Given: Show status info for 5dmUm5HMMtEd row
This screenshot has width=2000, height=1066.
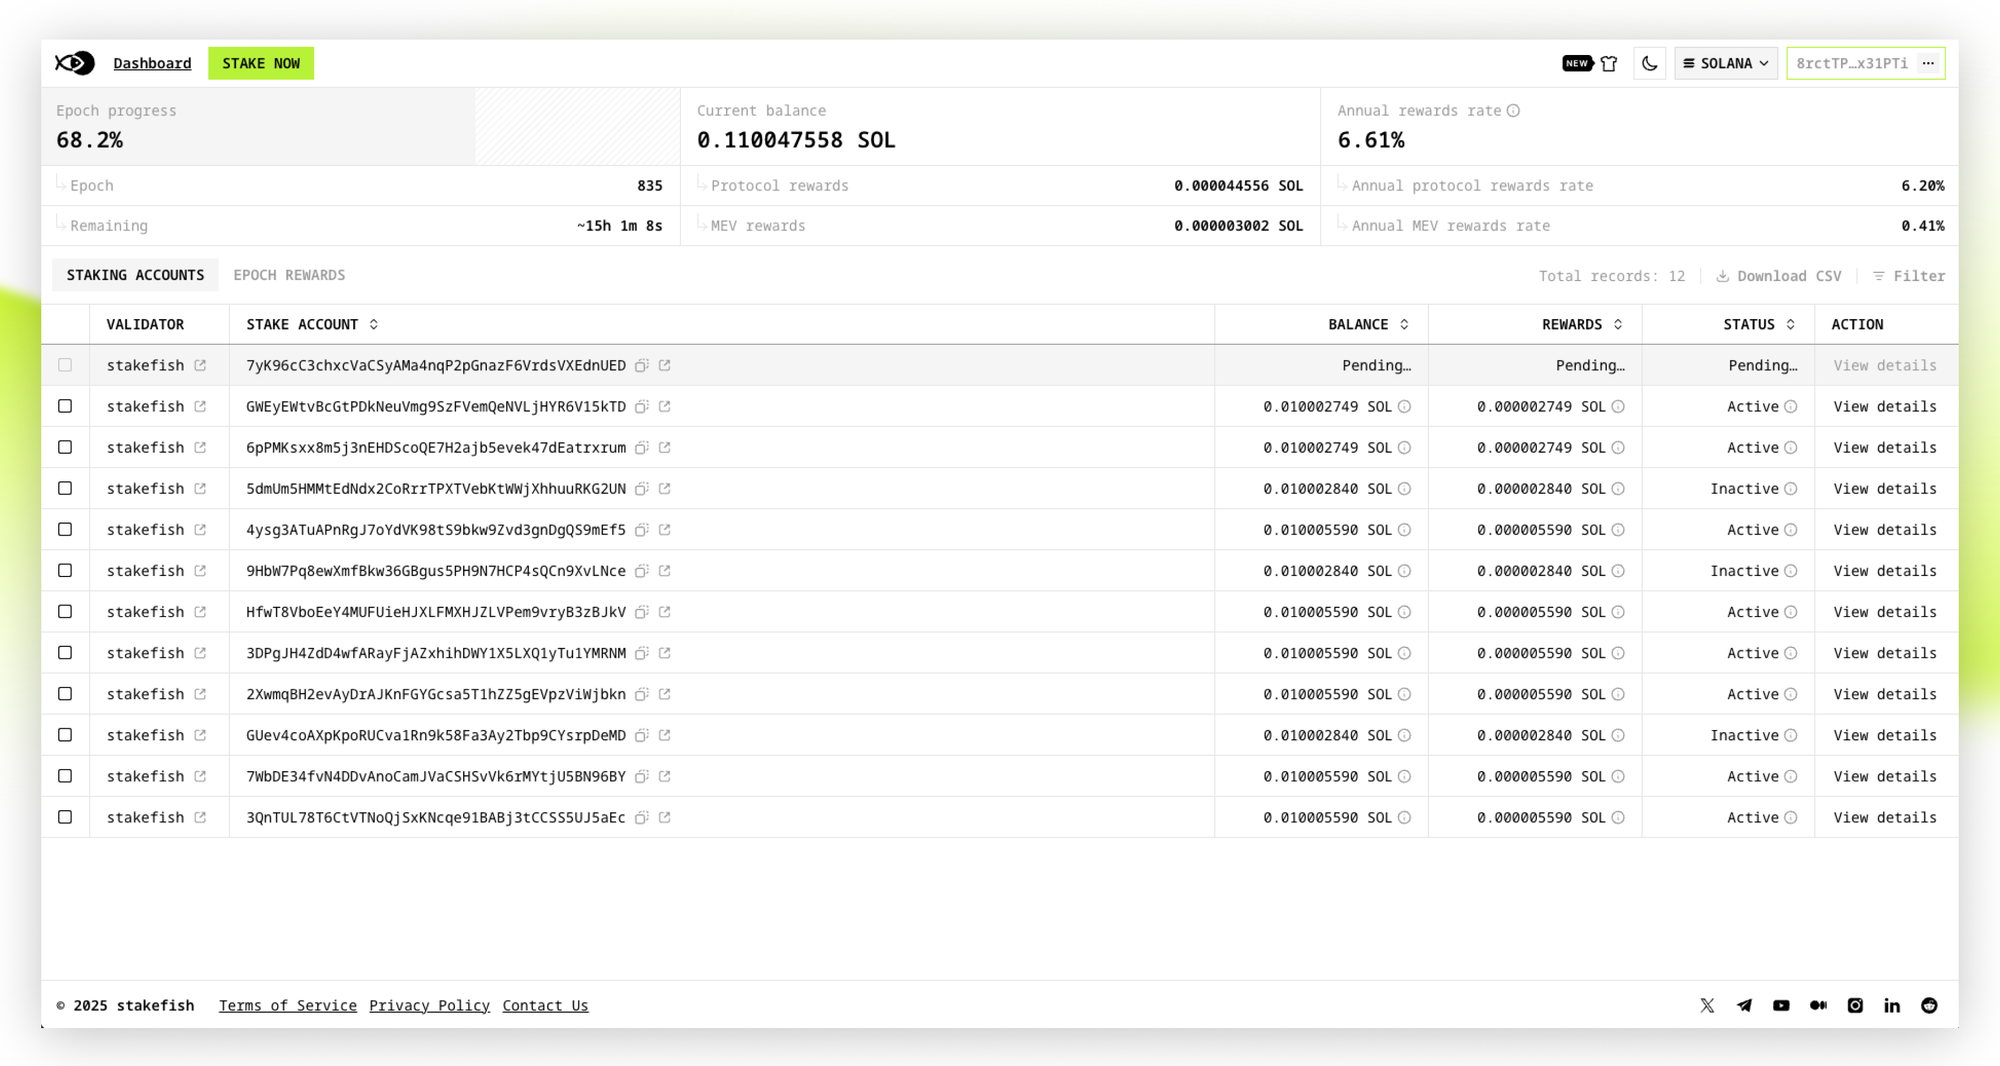Looking at the screenshot, I should point(1791,489).
